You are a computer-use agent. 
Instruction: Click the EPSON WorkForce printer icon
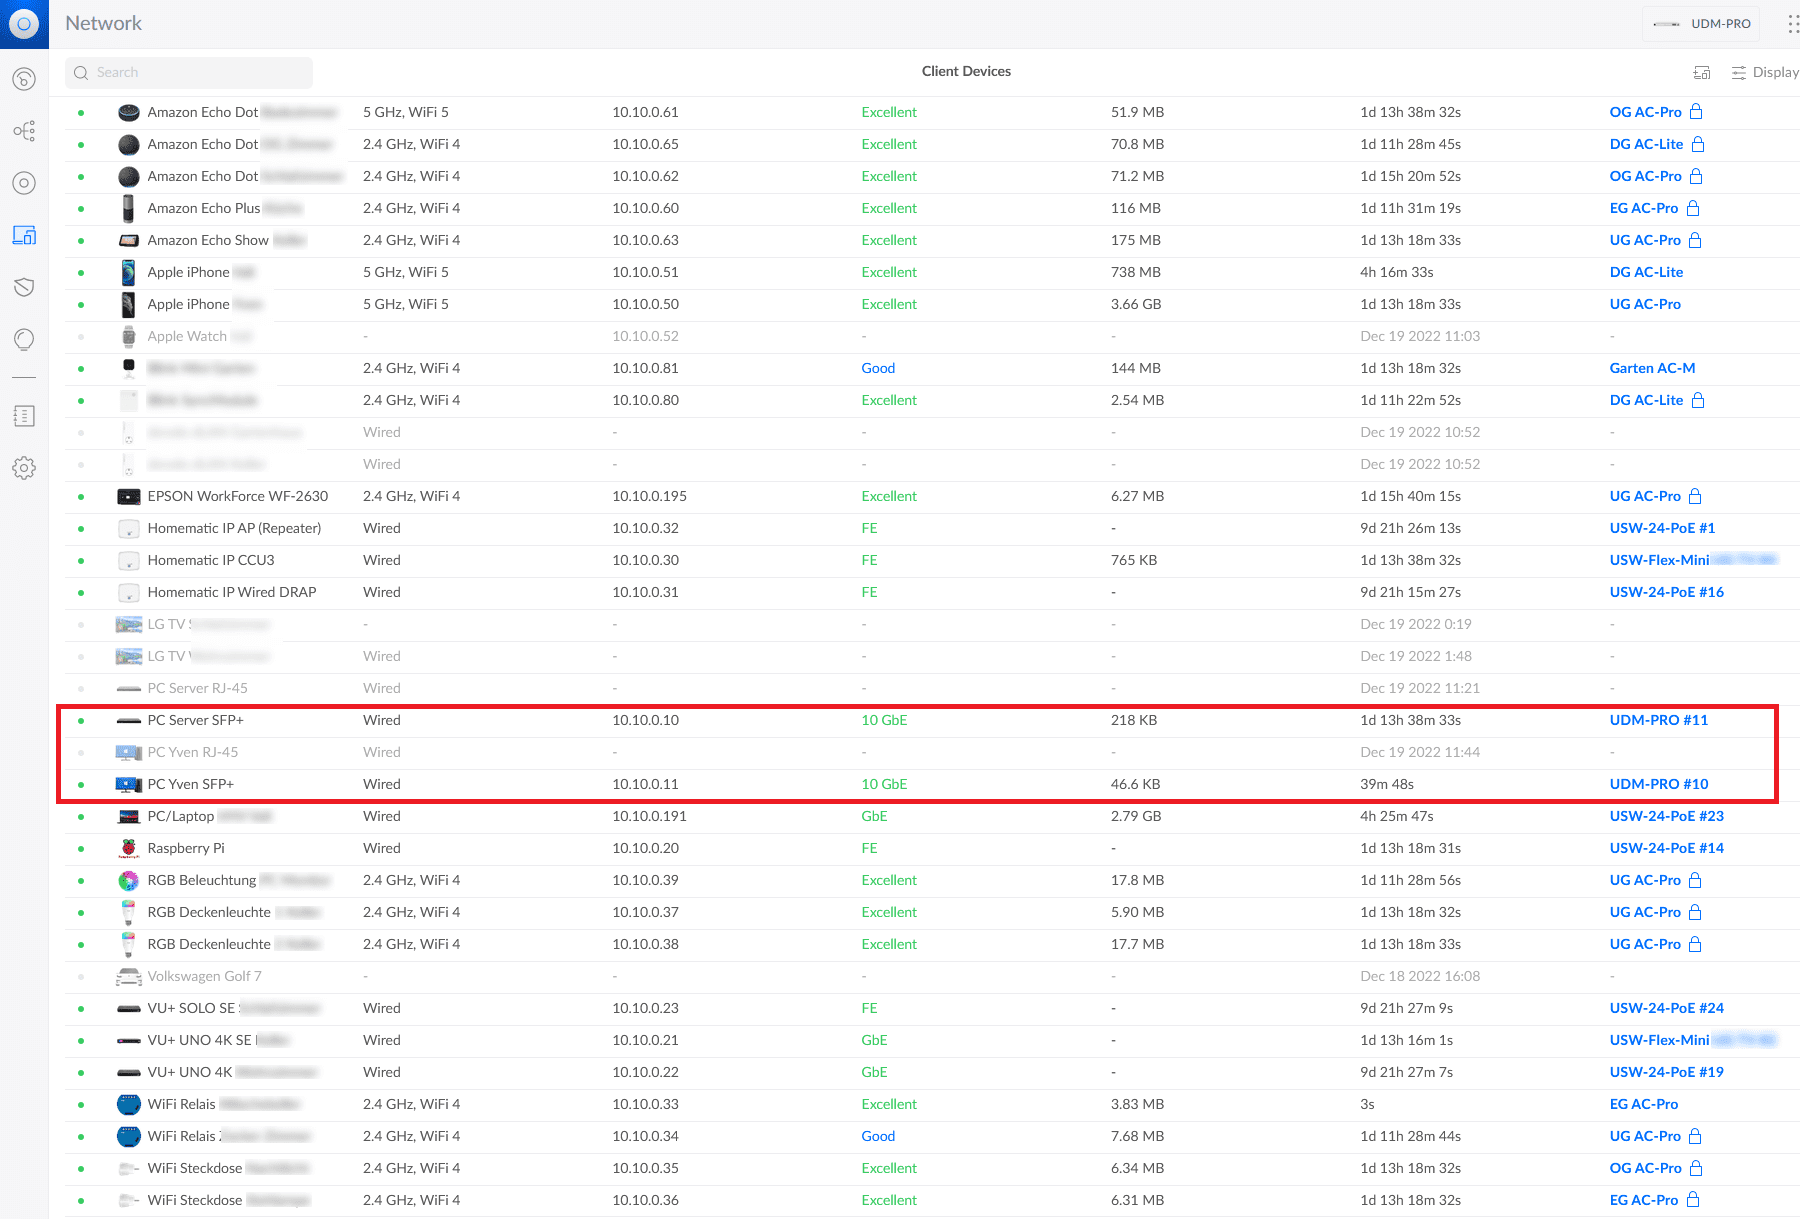(x=128, y=496)
